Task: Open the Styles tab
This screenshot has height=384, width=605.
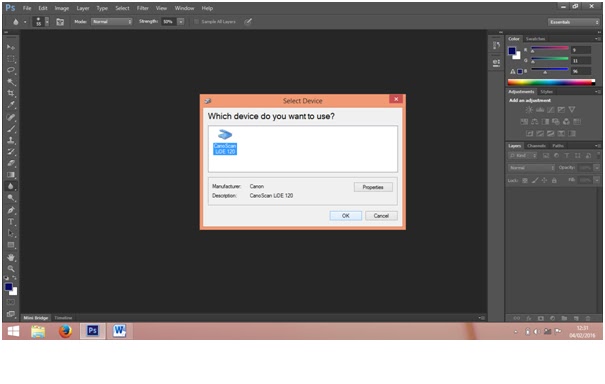Action: 546,92
